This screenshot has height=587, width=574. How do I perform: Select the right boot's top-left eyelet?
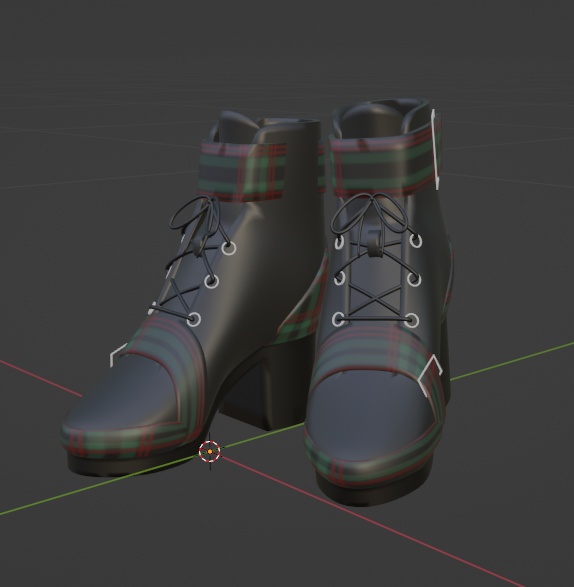pyautogui.click(x=339, y=242)
